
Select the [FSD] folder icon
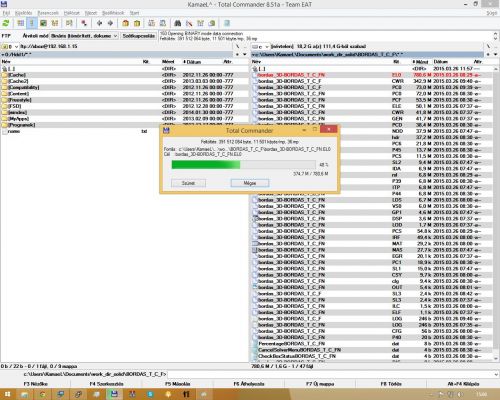point(4,106)
